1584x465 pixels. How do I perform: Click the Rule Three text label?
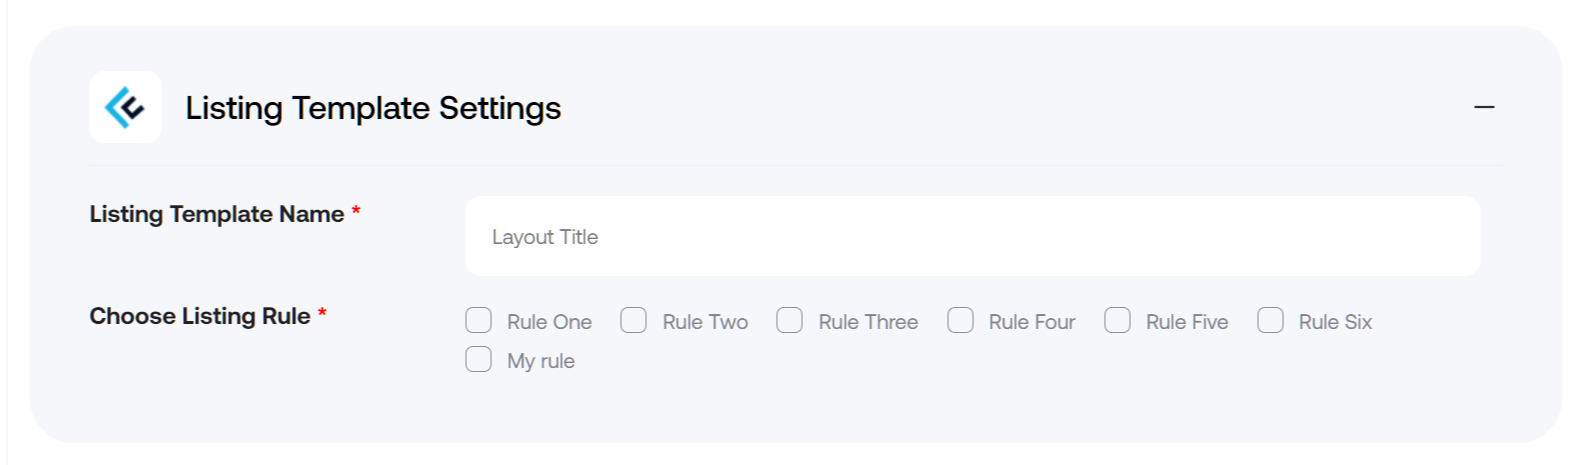(x=868, y=322)
